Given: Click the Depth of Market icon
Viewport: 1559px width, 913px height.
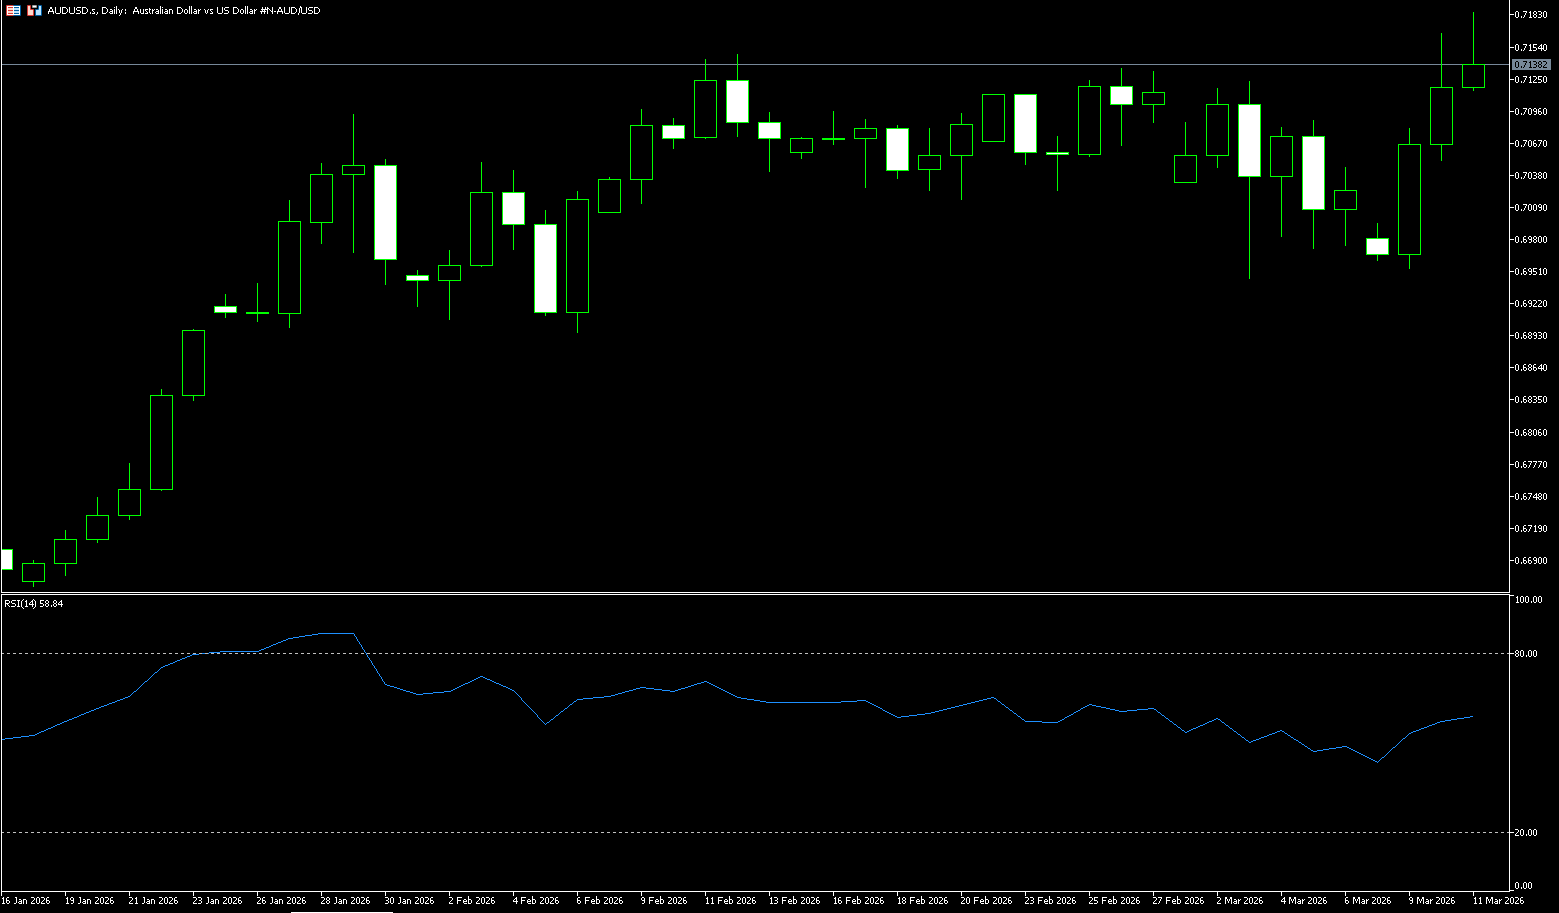Looking at the screenshot, I should (35, 10).
